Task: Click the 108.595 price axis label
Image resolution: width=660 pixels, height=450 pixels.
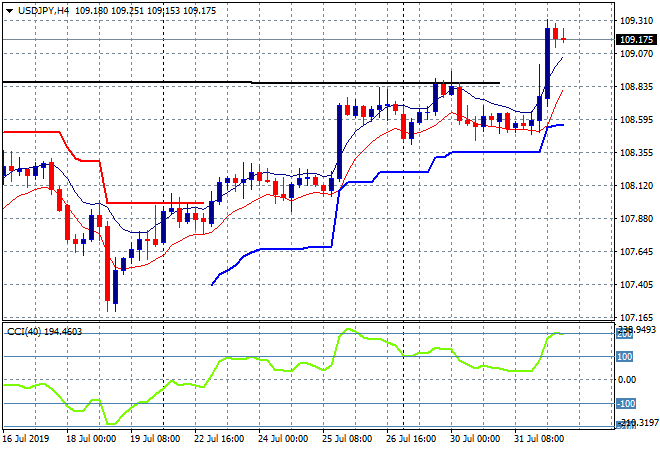Action: (x=636, y=120)
